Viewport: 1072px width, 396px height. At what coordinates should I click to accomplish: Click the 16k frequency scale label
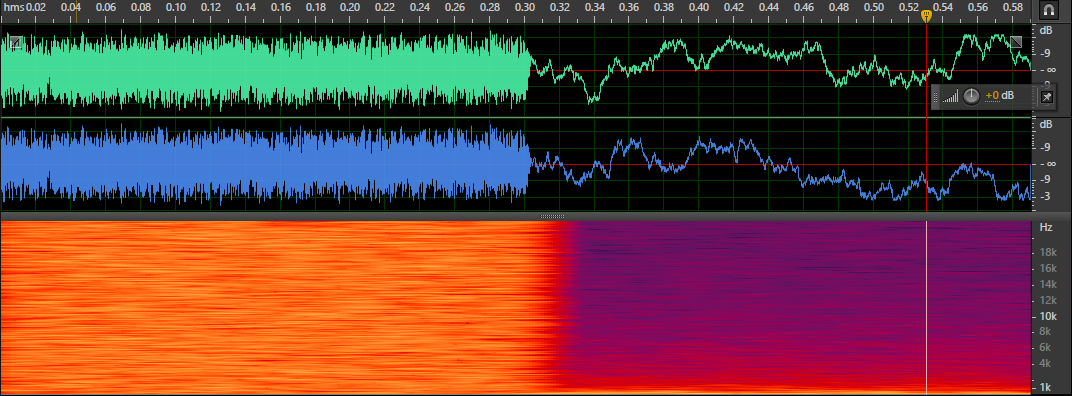click(1049, 269)
